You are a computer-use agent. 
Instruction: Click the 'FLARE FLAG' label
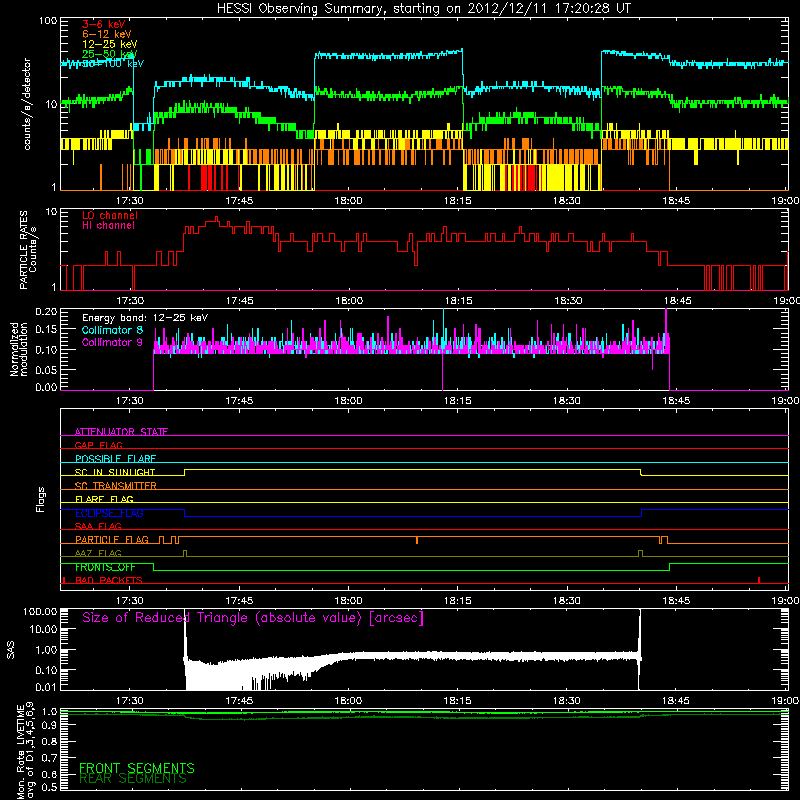click(x=104, y=499)
